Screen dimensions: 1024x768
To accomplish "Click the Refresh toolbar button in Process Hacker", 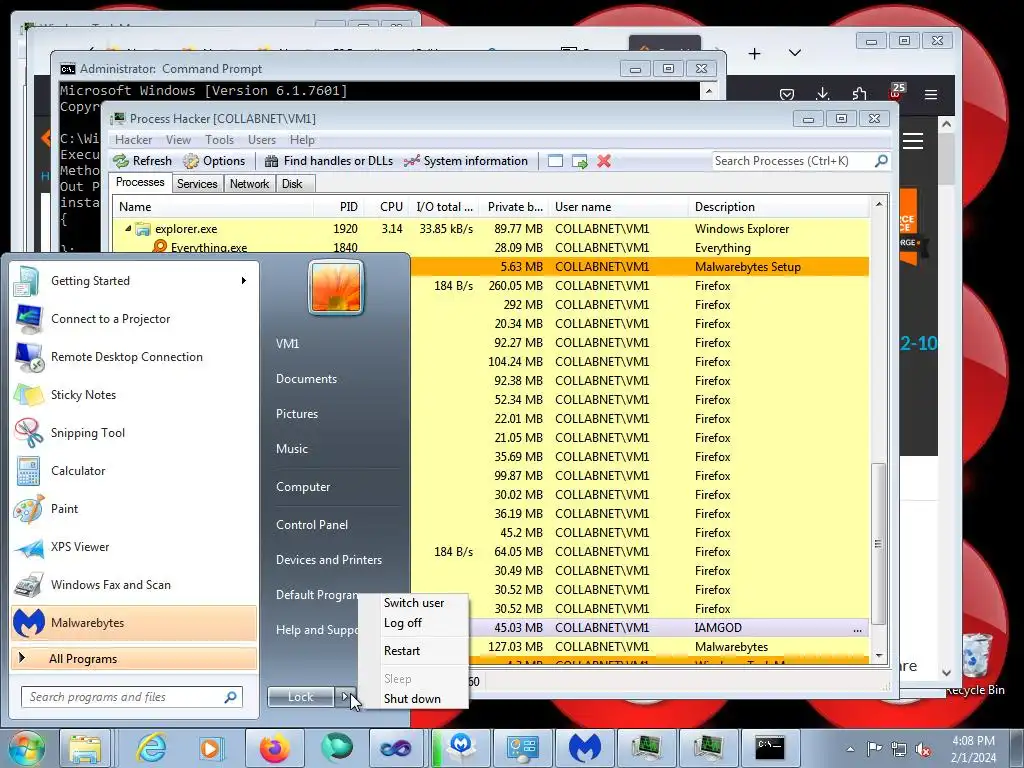I will (x=142, y=161).
